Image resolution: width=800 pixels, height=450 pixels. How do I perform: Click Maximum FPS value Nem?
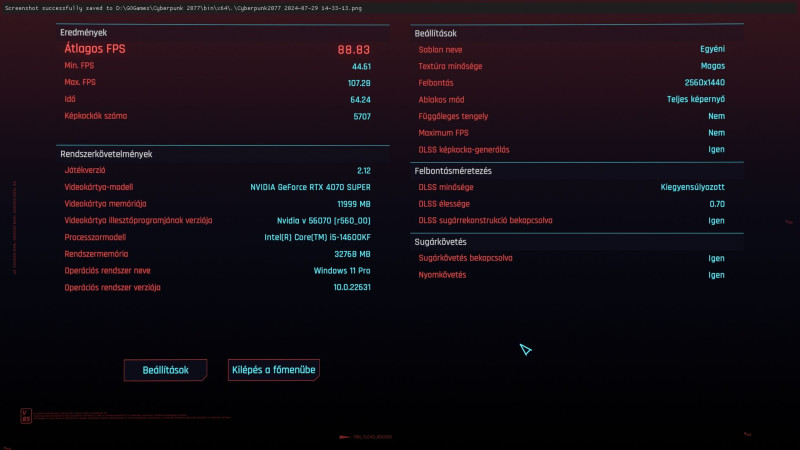[716, 133]
